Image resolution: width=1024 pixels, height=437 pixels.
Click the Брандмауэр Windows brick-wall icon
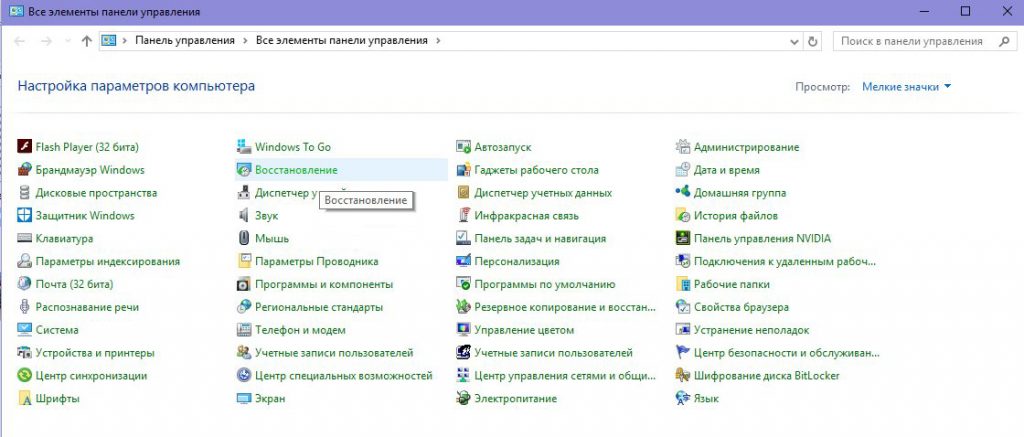(24, 170)
